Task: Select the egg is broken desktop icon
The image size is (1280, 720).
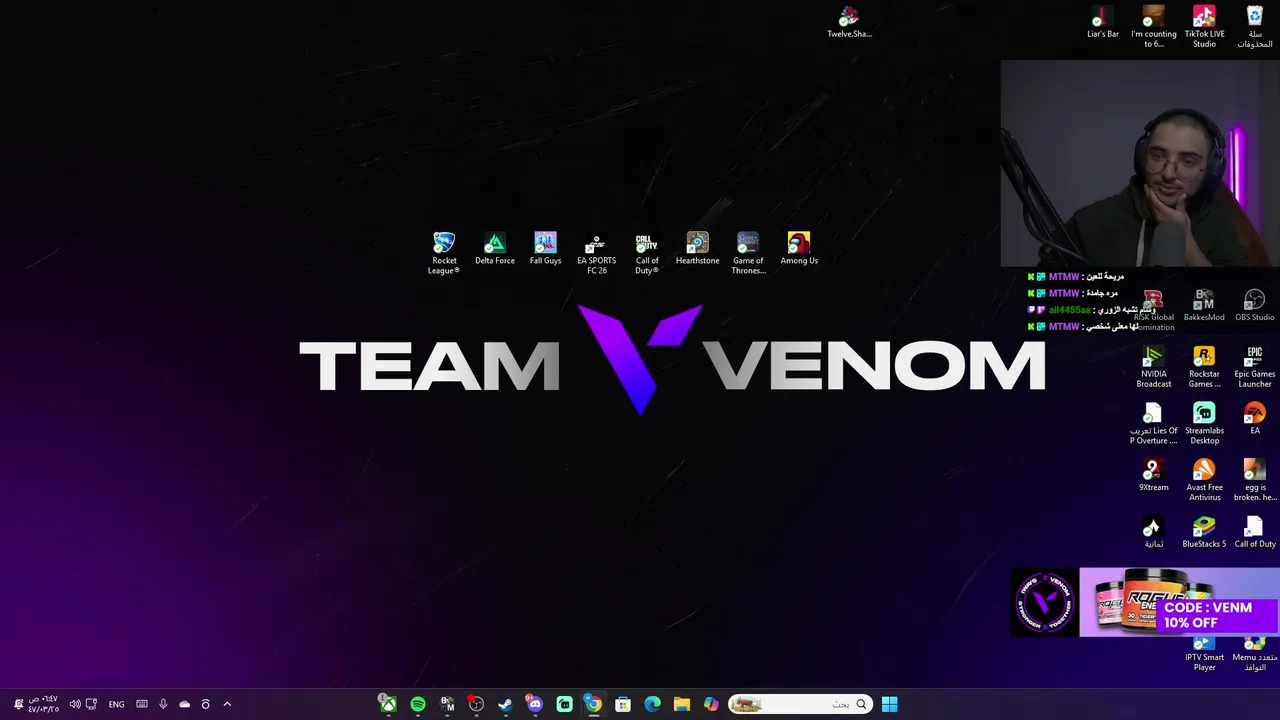Action: [1254, 480]
